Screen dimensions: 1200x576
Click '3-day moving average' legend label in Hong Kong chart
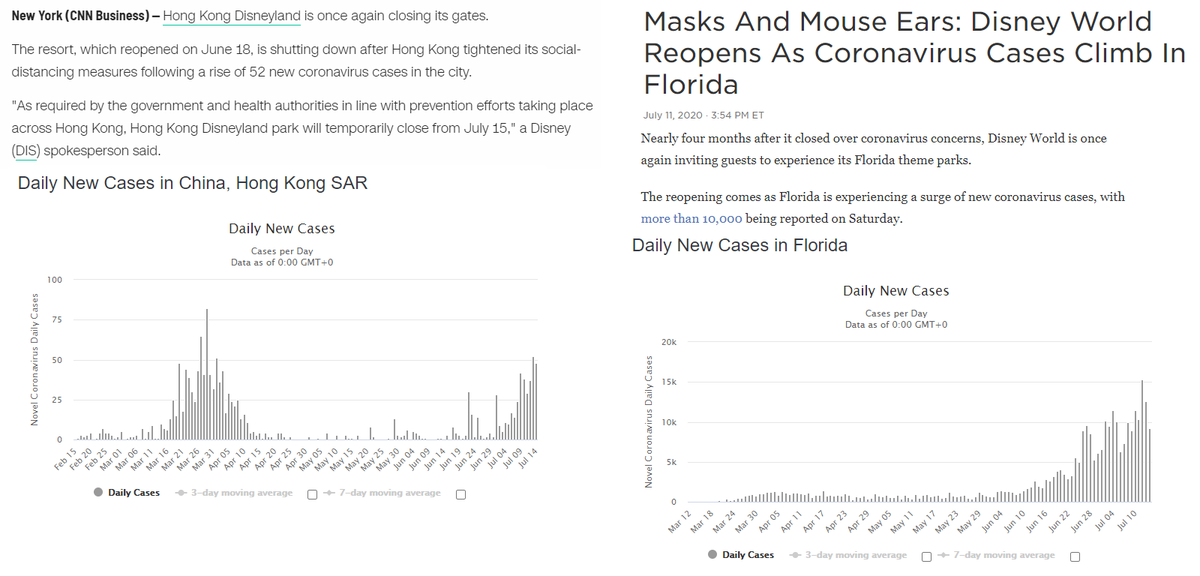tap(242, 493)
